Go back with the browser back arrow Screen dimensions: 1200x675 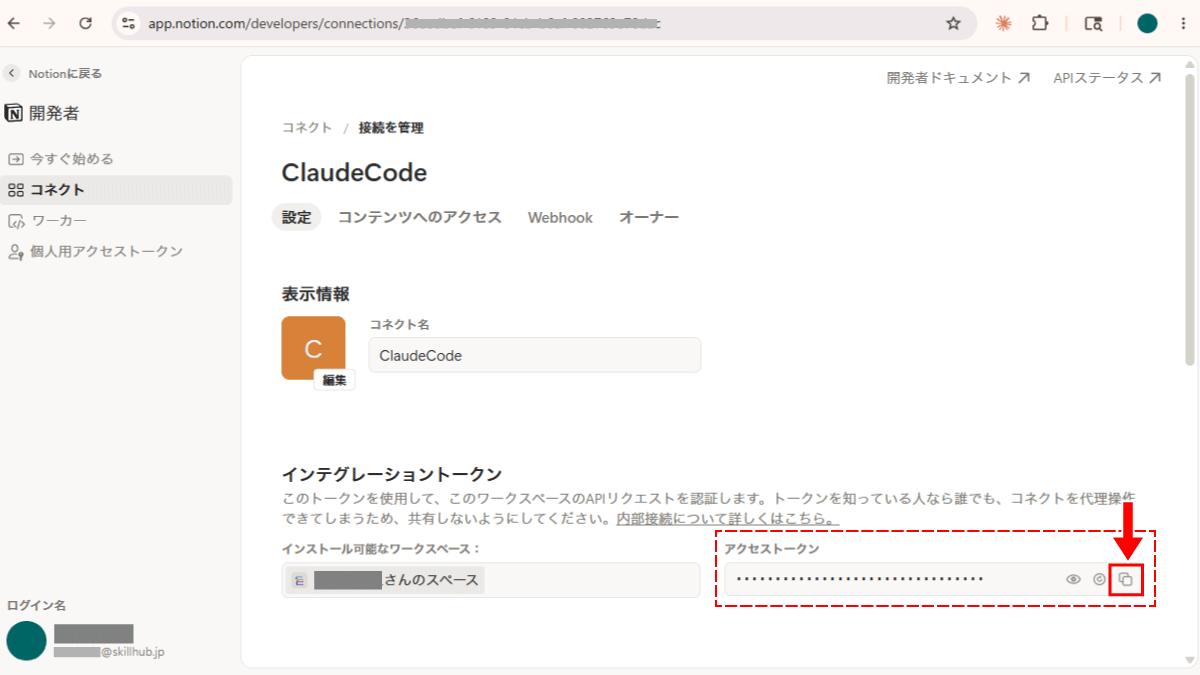(14, 23)
